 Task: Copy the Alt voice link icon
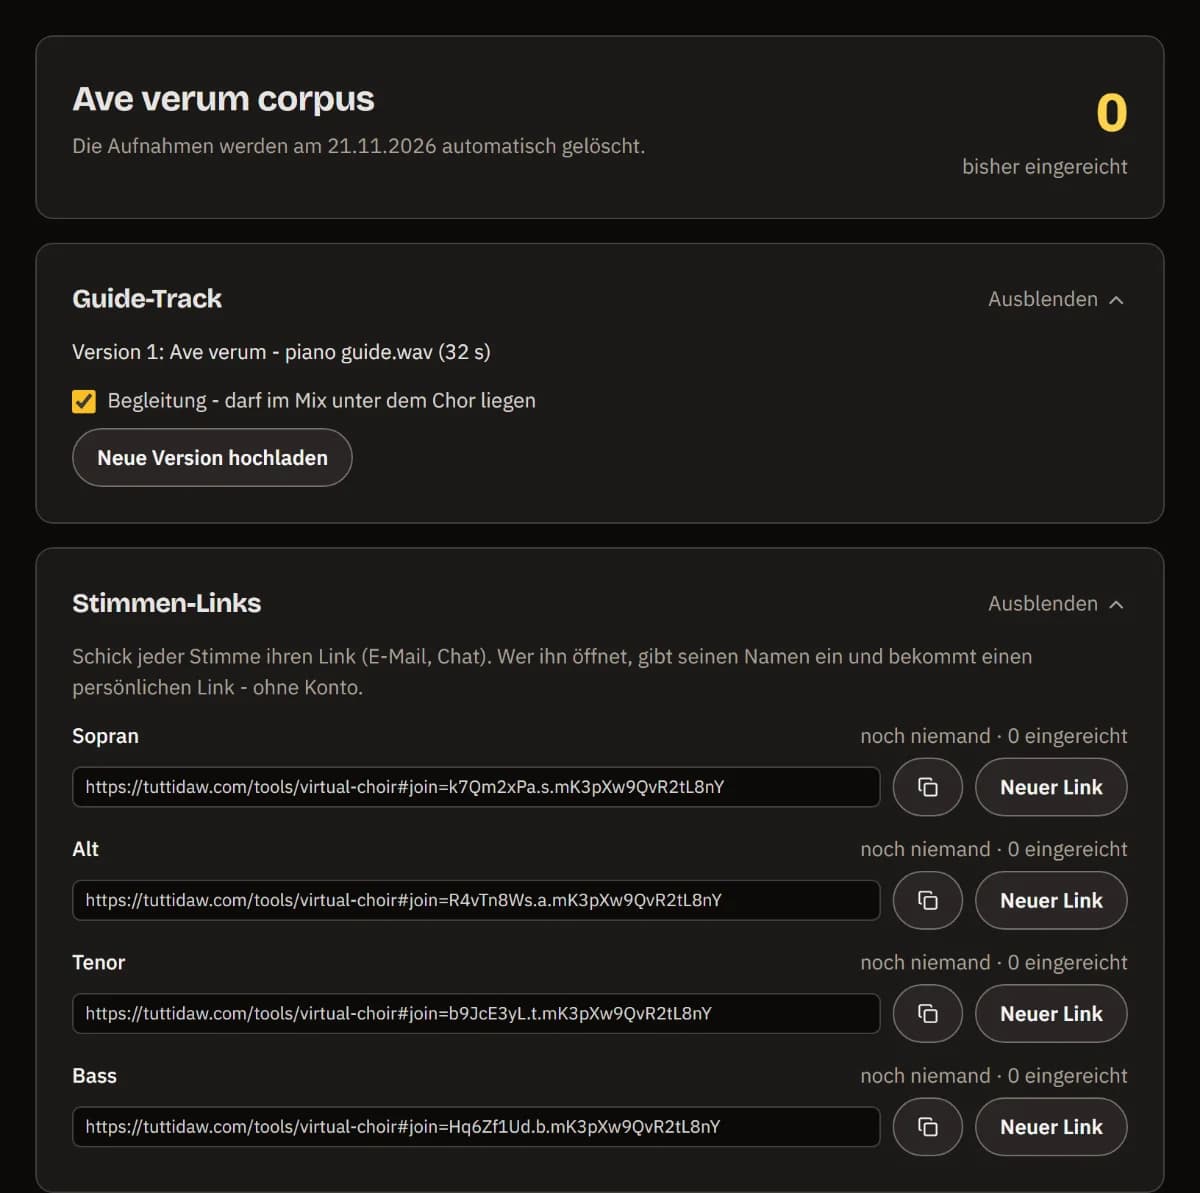point(928,900)
